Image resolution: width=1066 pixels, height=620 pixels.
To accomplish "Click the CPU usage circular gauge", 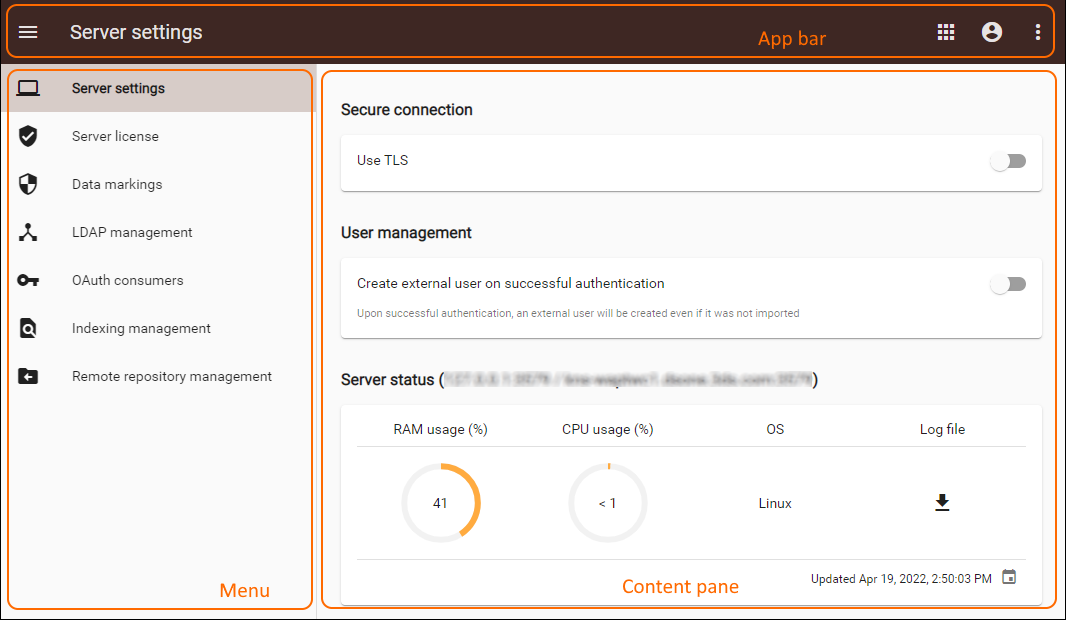I will 608,503.
